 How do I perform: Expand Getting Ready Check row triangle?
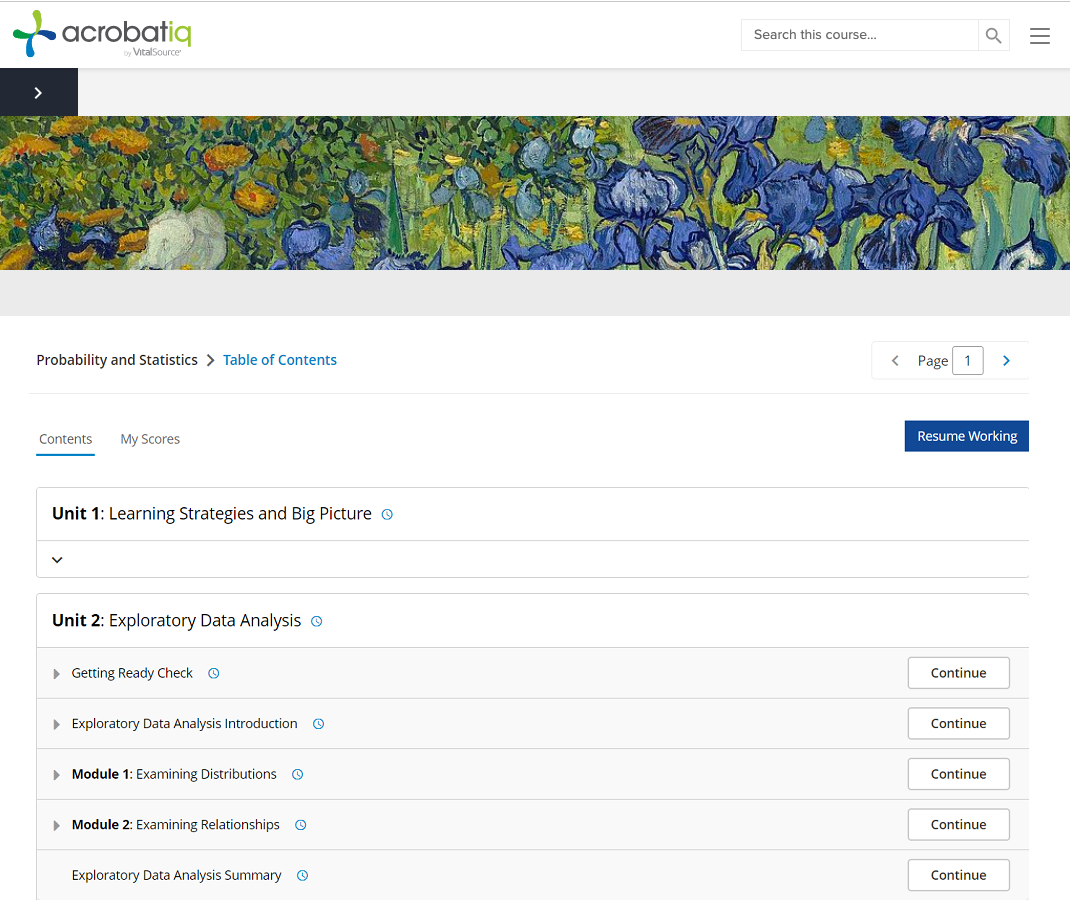[57, 673]
